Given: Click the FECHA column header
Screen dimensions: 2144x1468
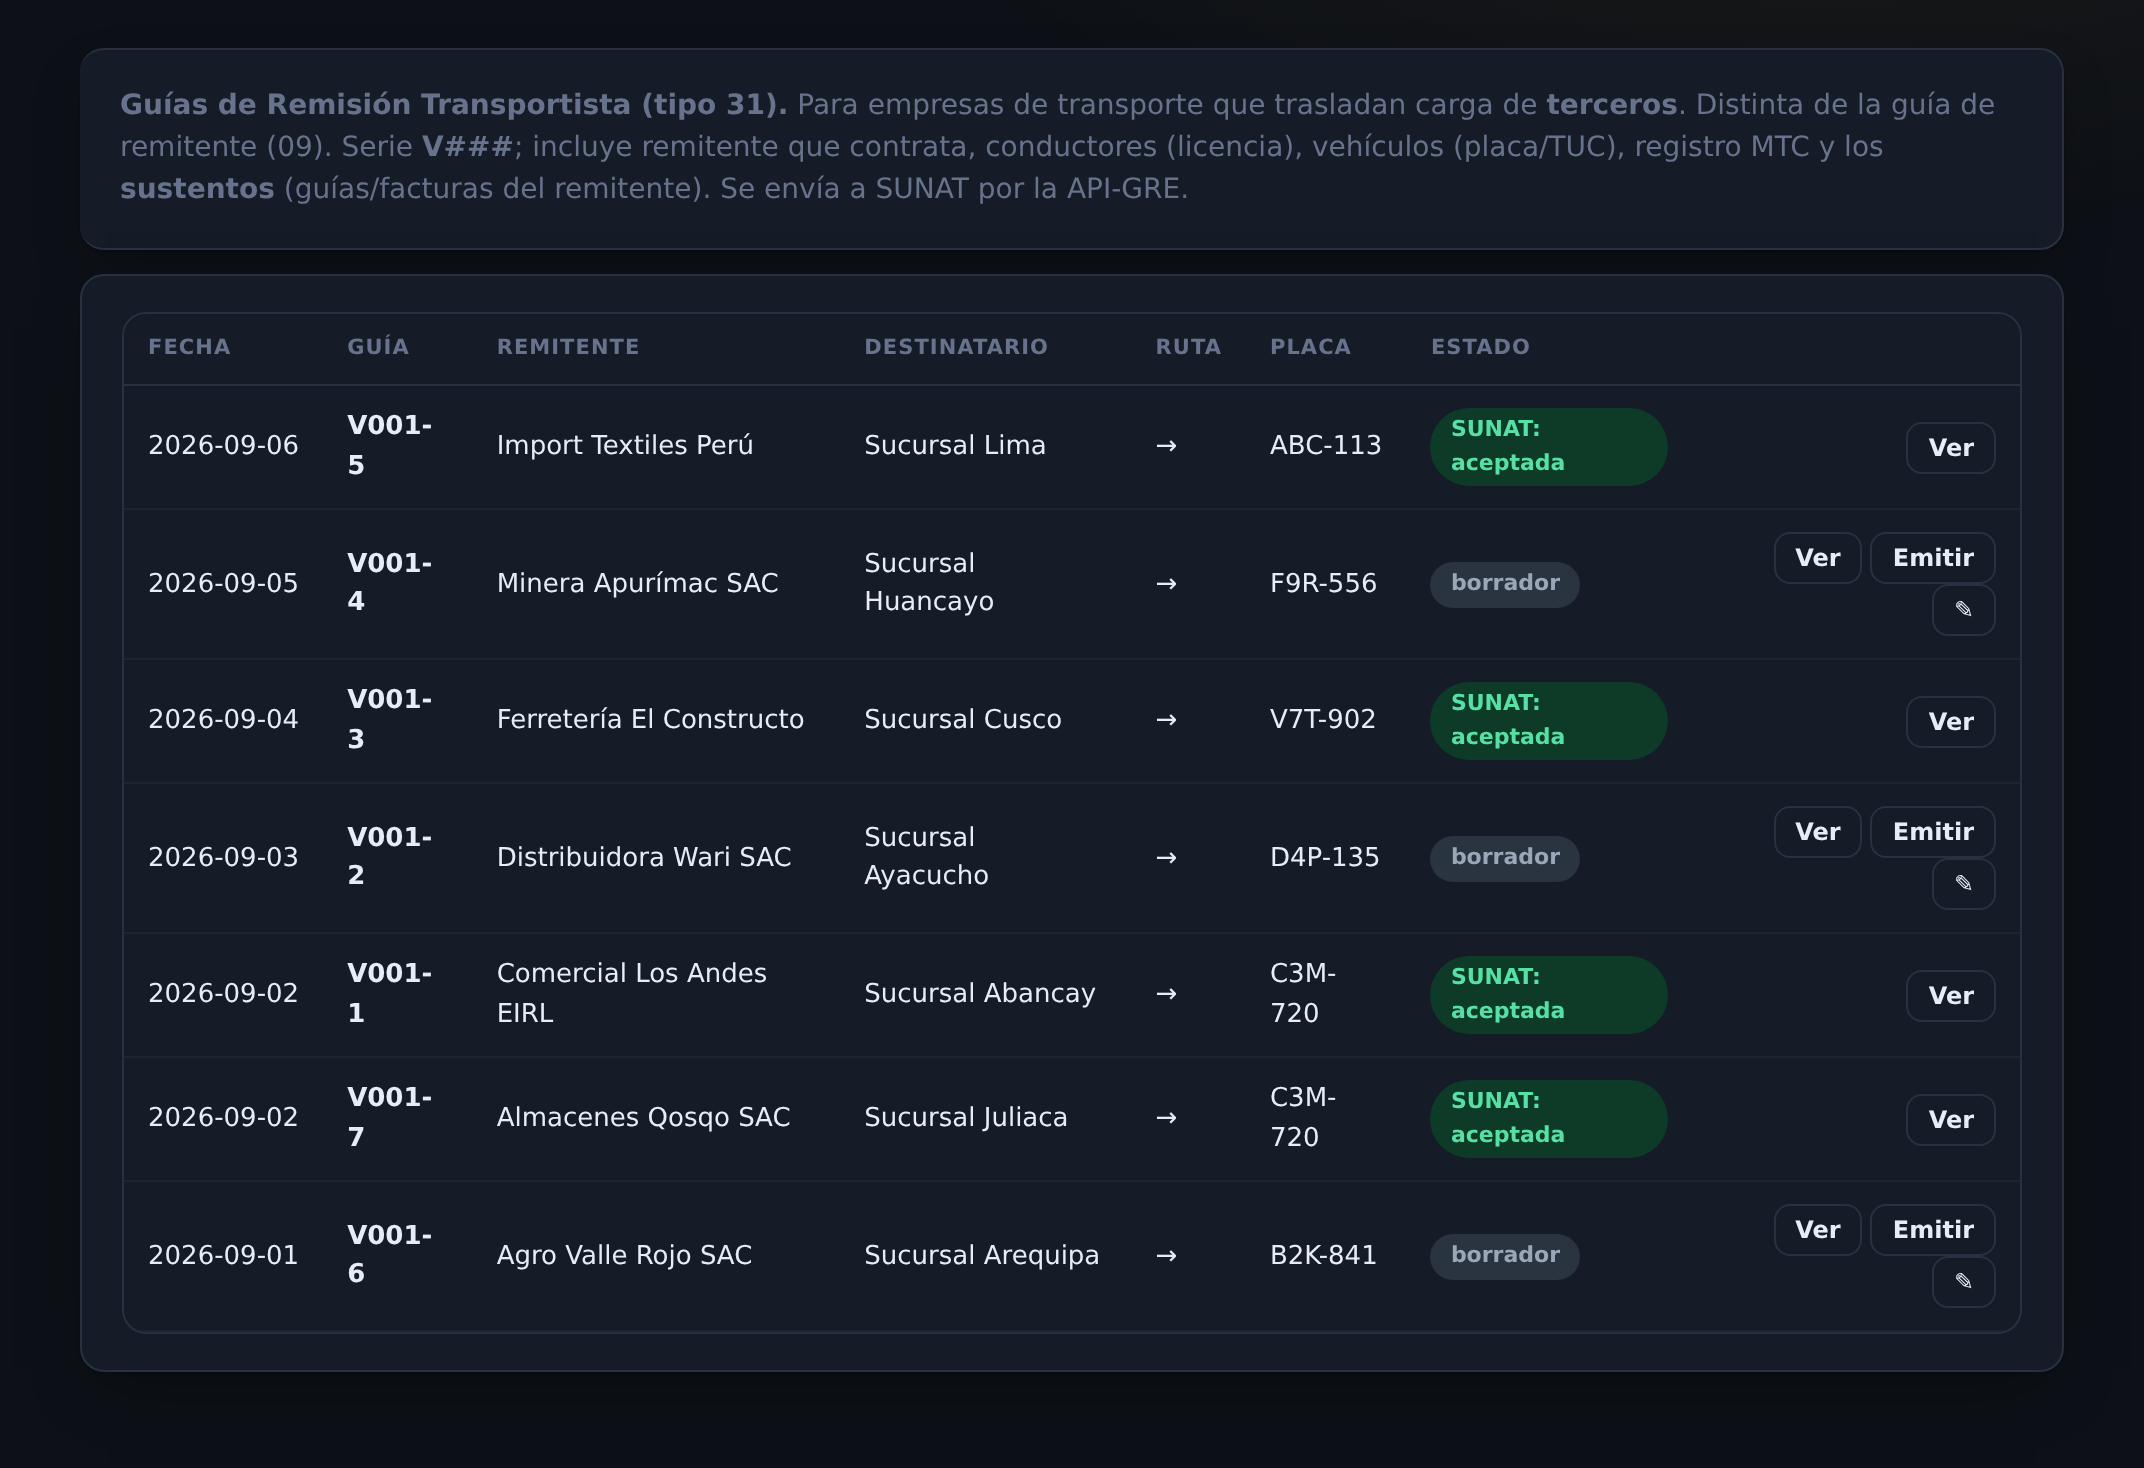Looking at the screenshot, I should click(x=189, y=347).
